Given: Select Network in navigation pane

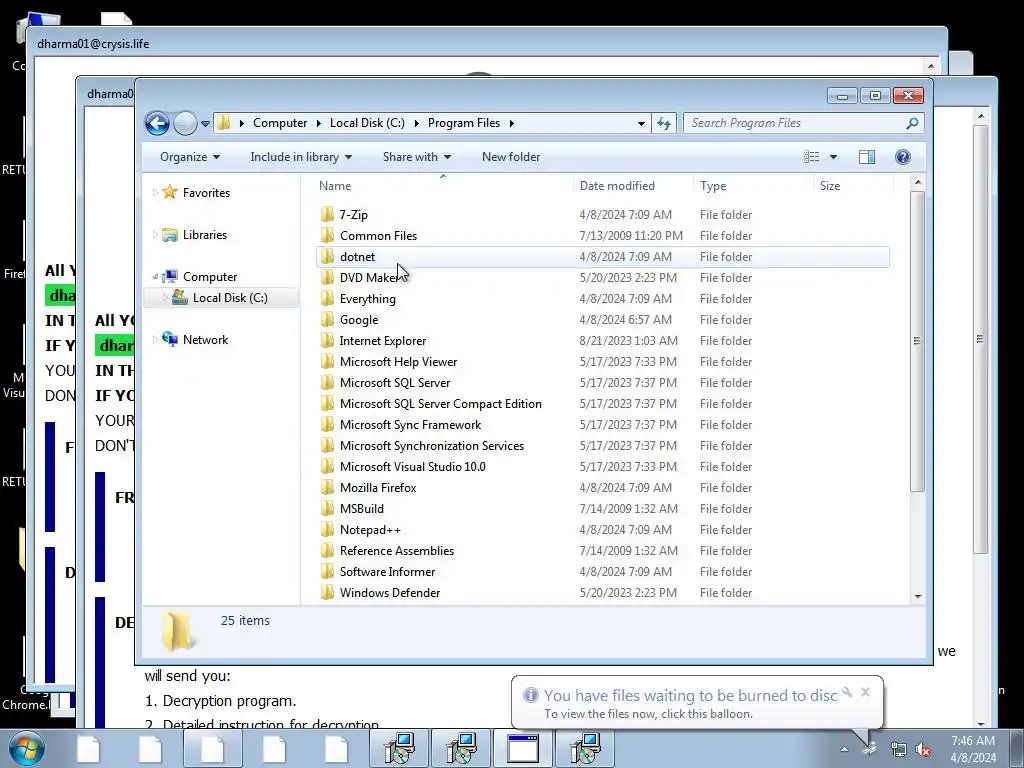Looking at the screenshot, I should click(205, 340).
